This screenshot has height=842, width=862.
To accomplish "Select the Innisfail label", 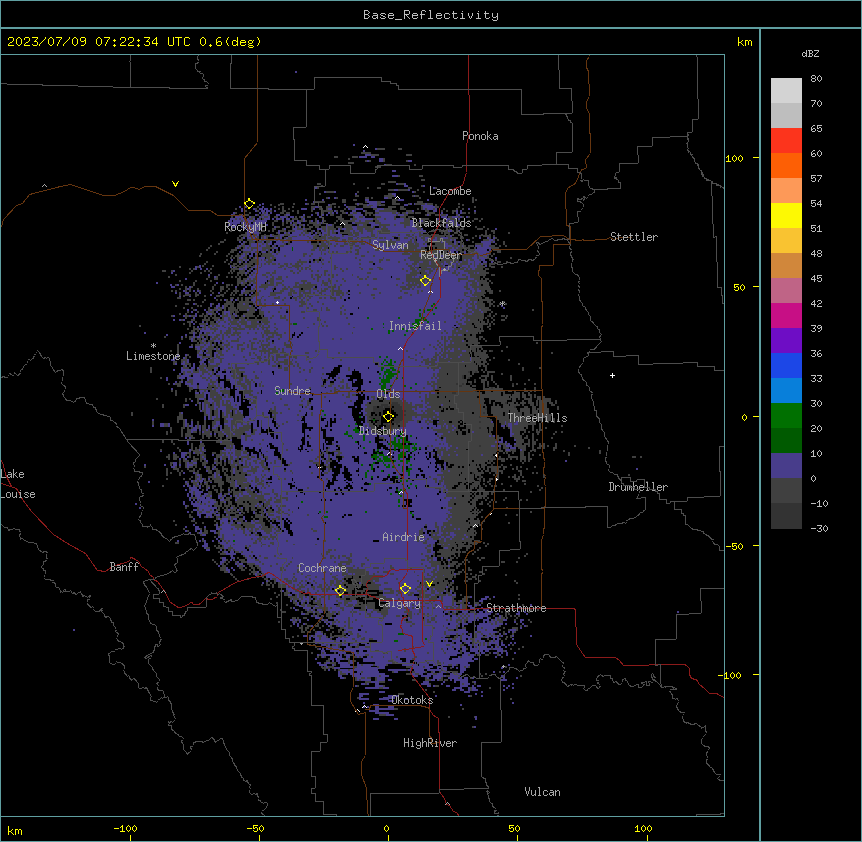I will pyautogui.click(x=415, y=326).
